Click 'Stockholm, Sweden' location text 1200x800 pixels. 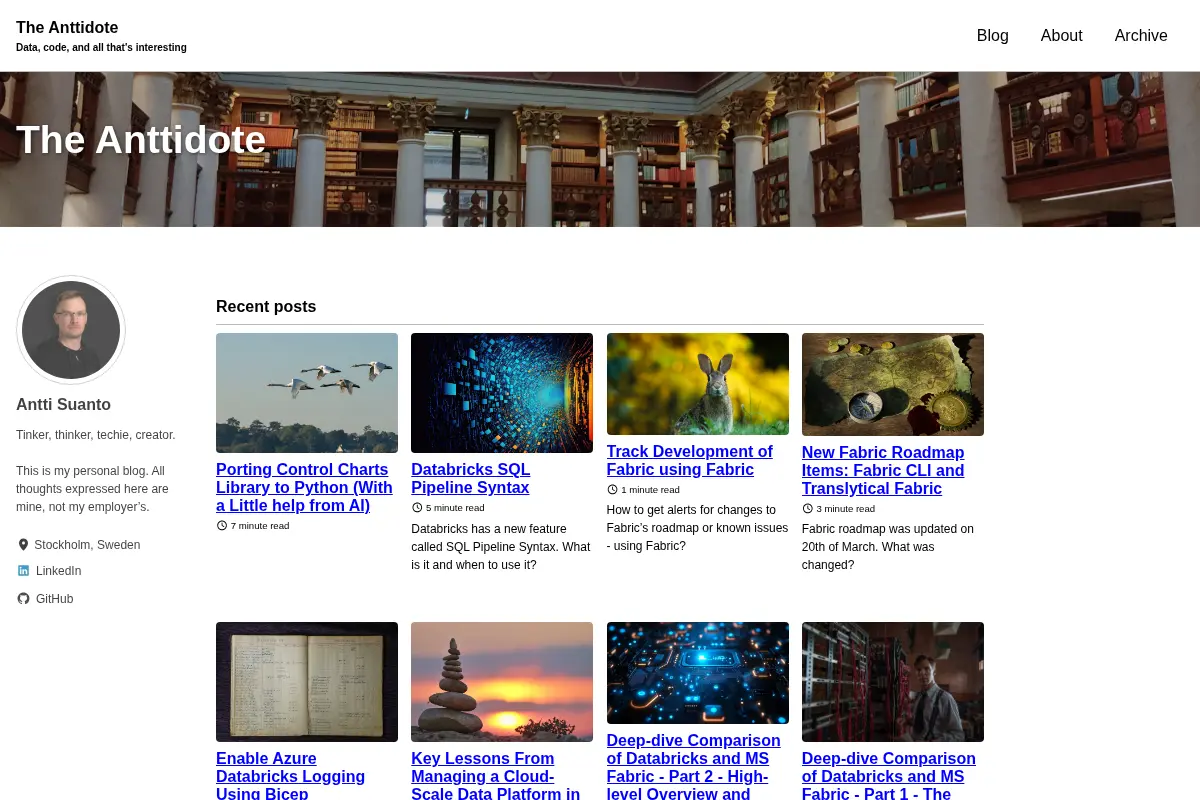[87, 545]
